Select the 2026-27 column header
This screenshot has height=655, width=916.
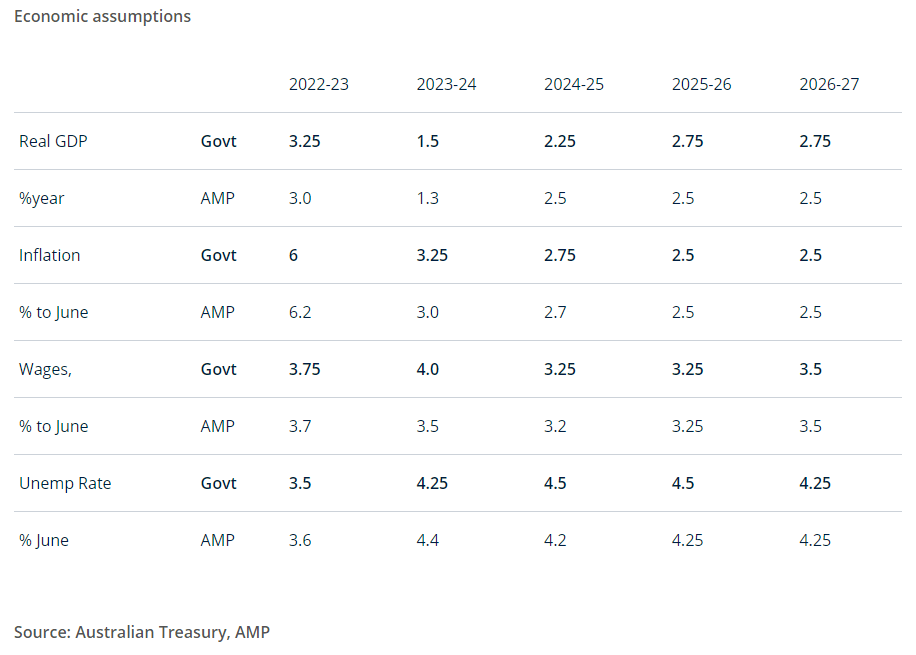(829, 84)
